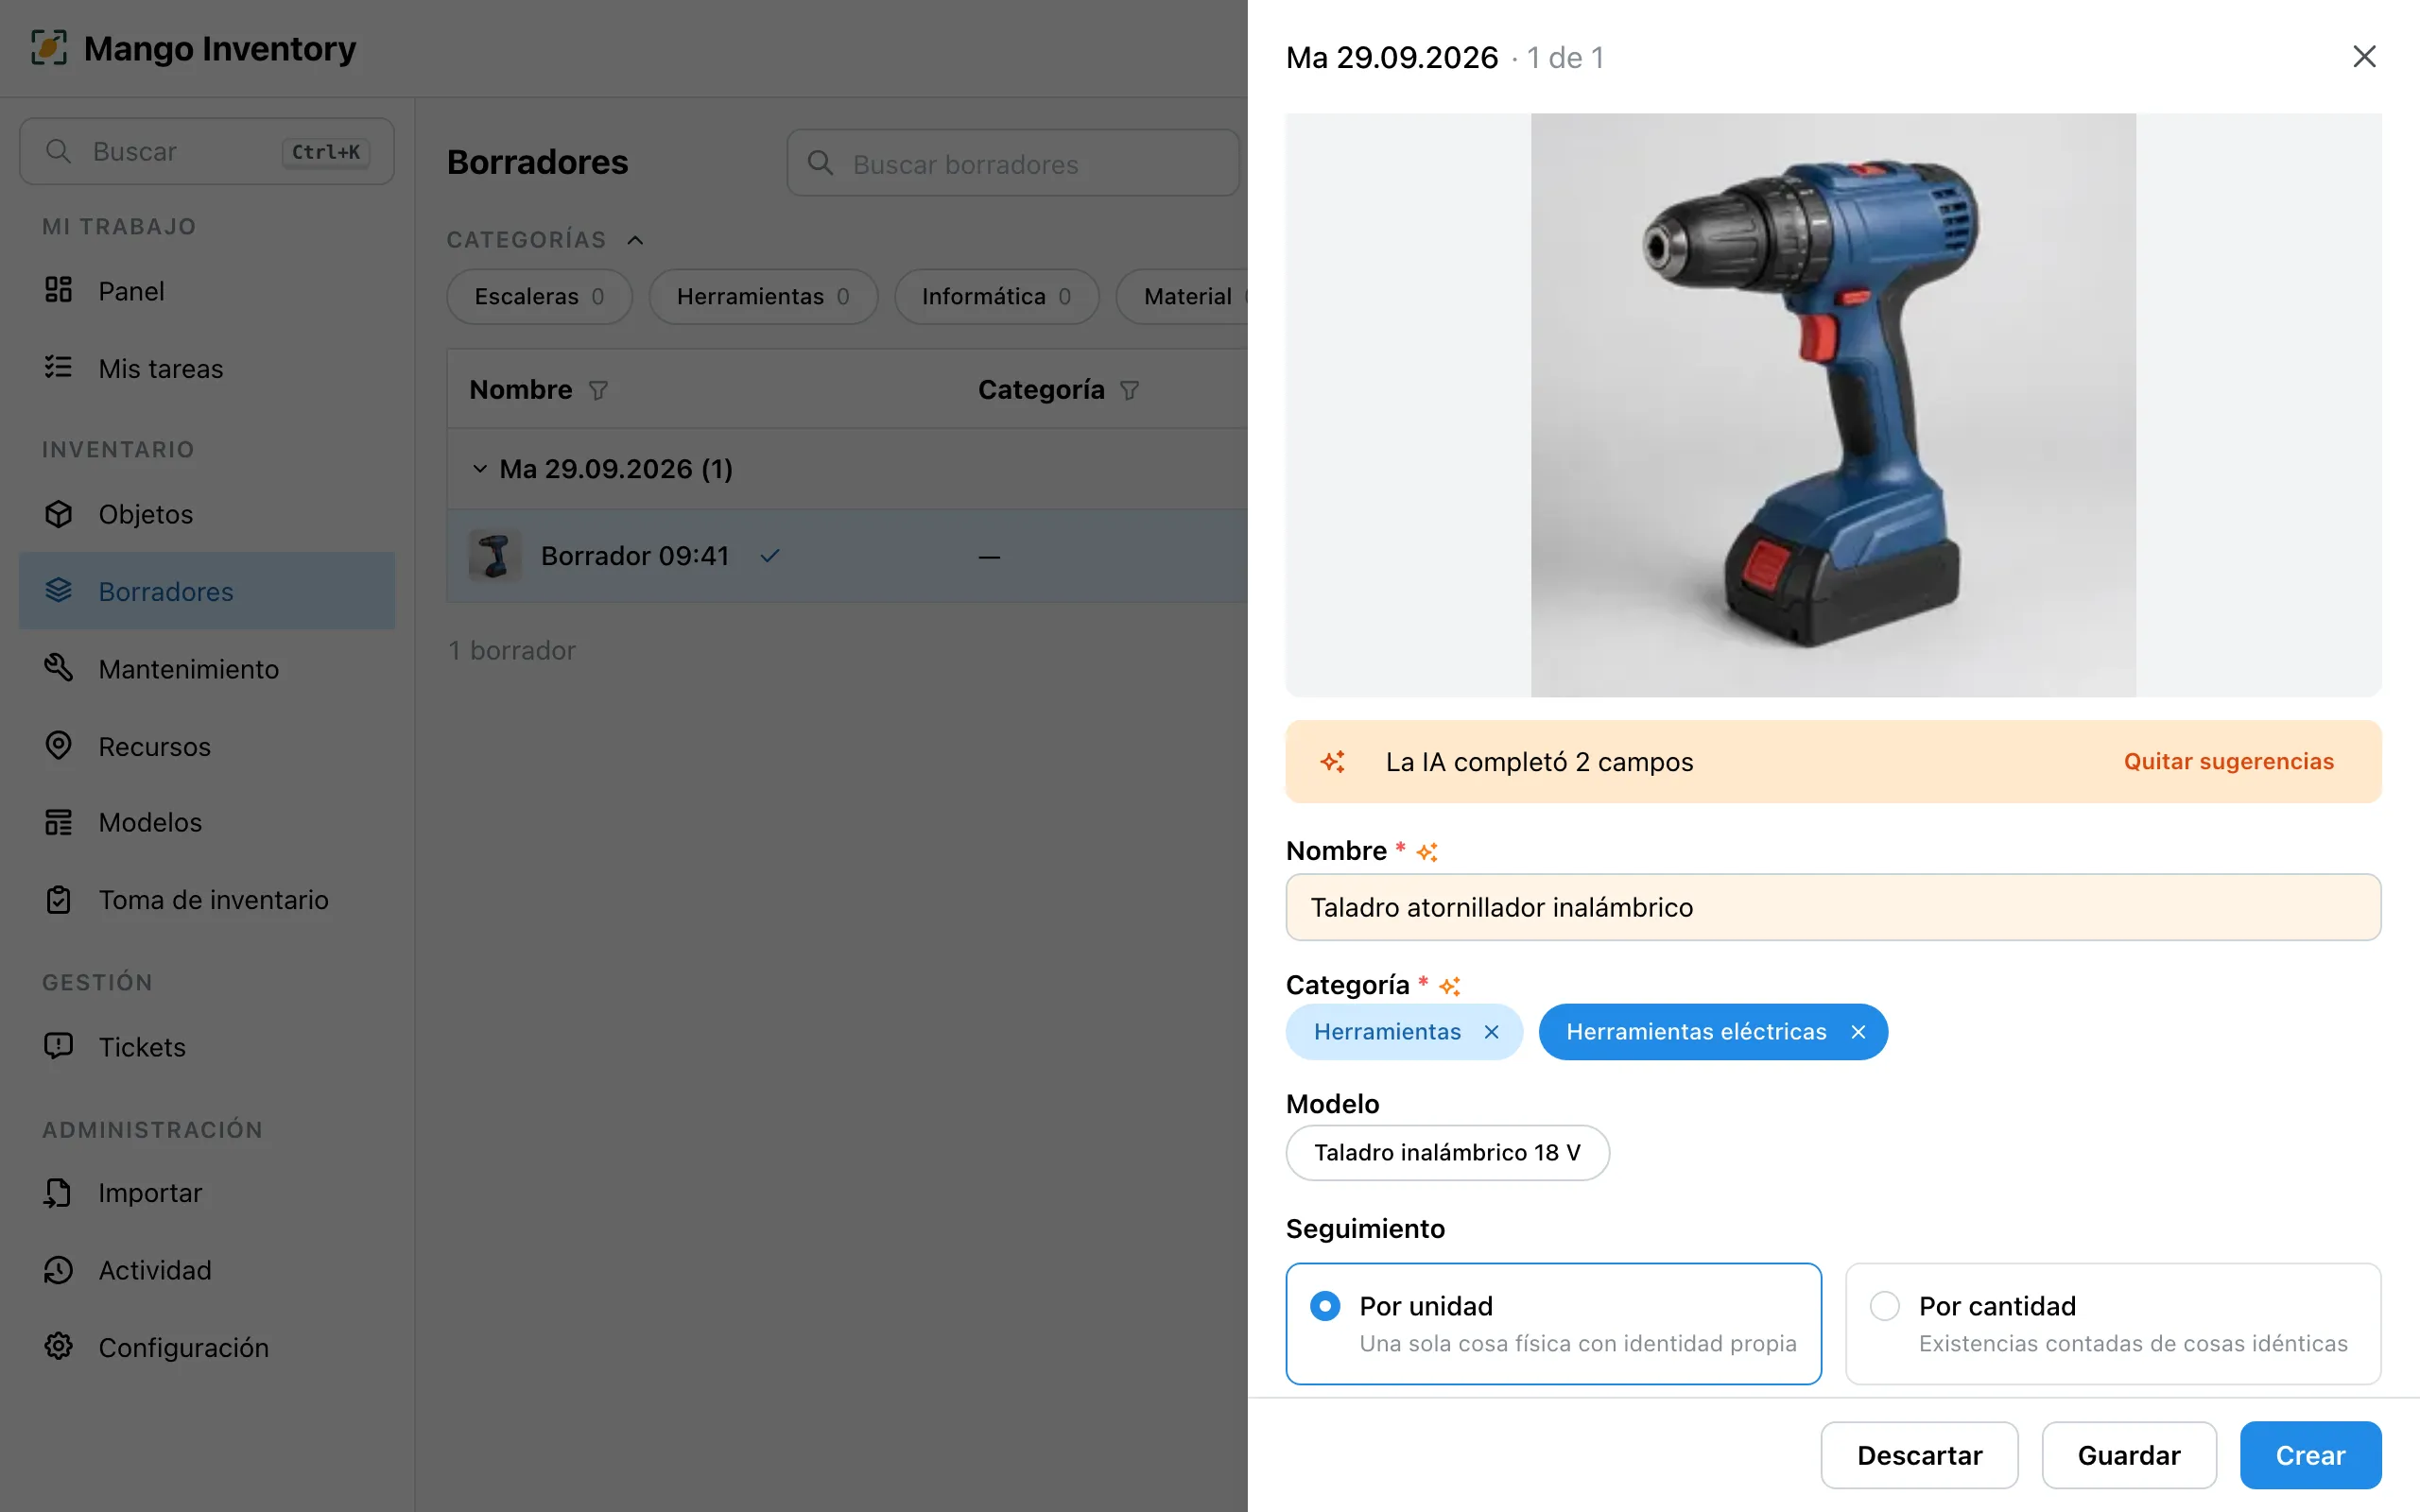The width and height of the screenshot is (2420, 1512).
Task: Click the blue Crear button
Action: coord(2310,1455)
